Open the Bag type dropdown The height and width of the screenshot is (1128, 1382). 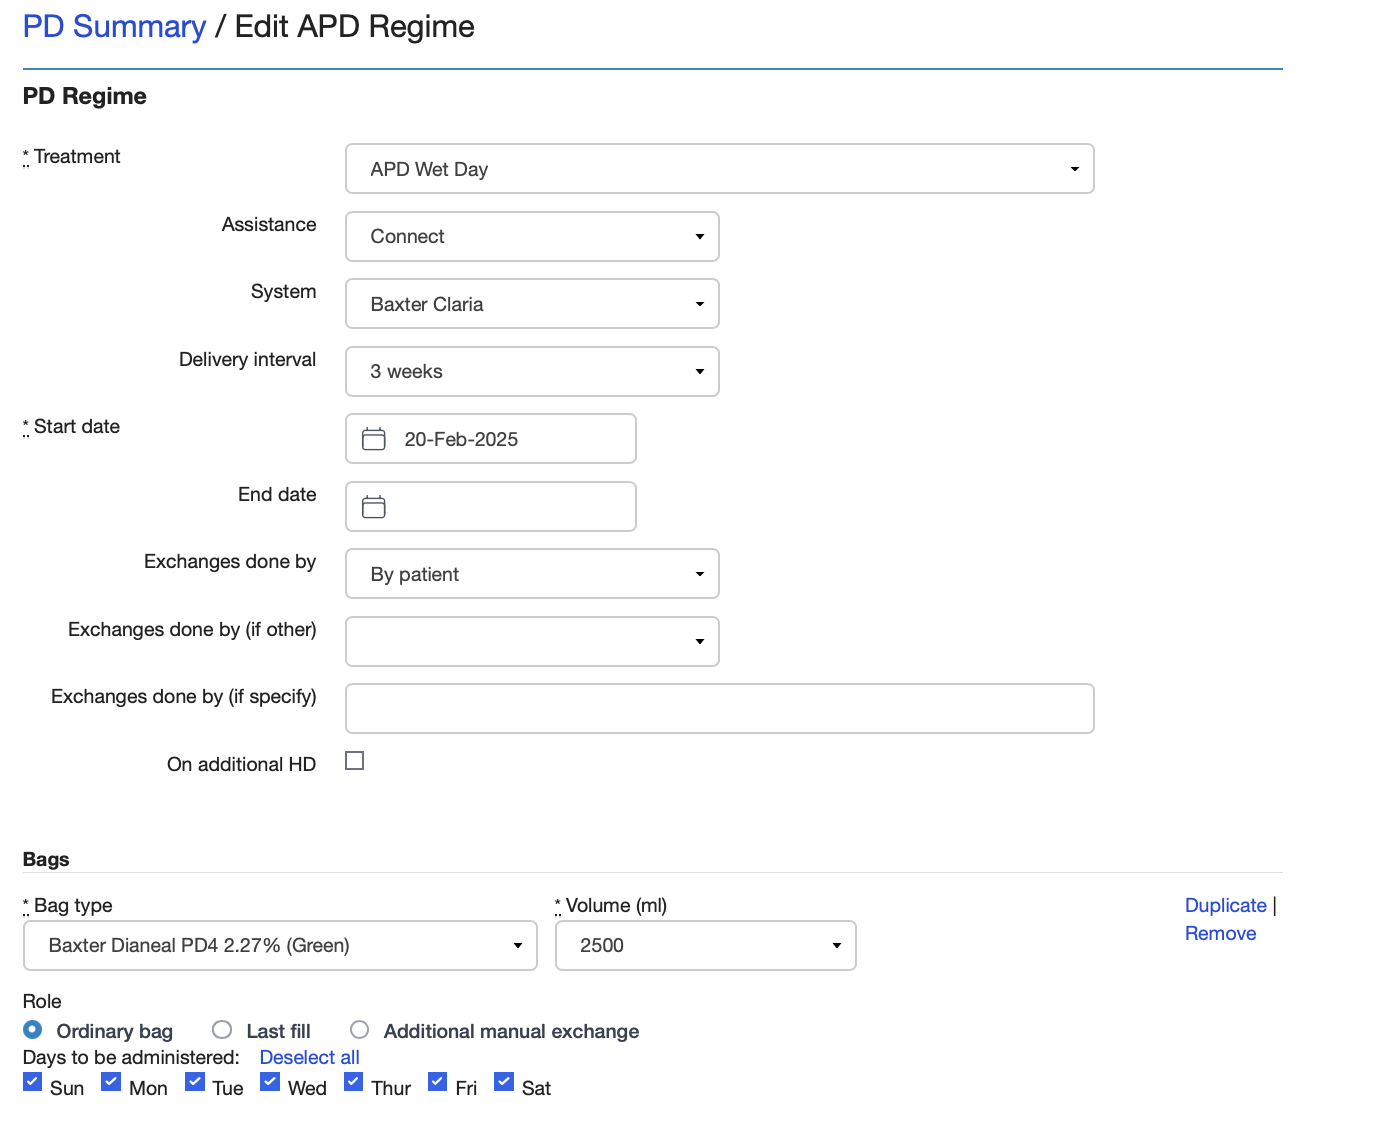[517, 945]
